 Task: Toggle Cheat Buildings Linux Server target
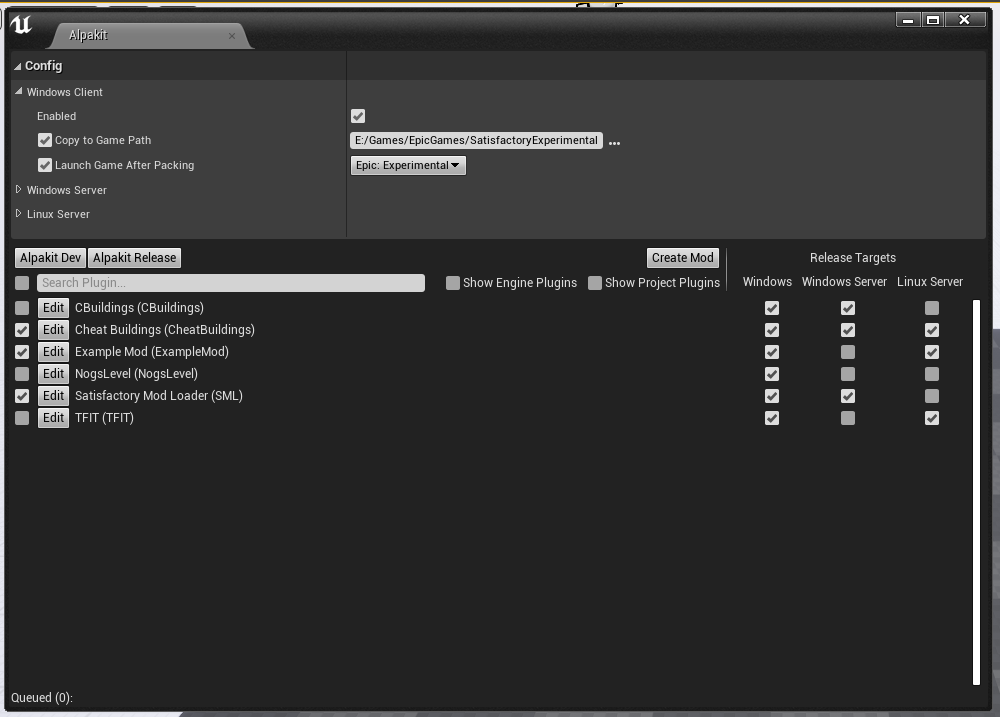tap(932, 330)
